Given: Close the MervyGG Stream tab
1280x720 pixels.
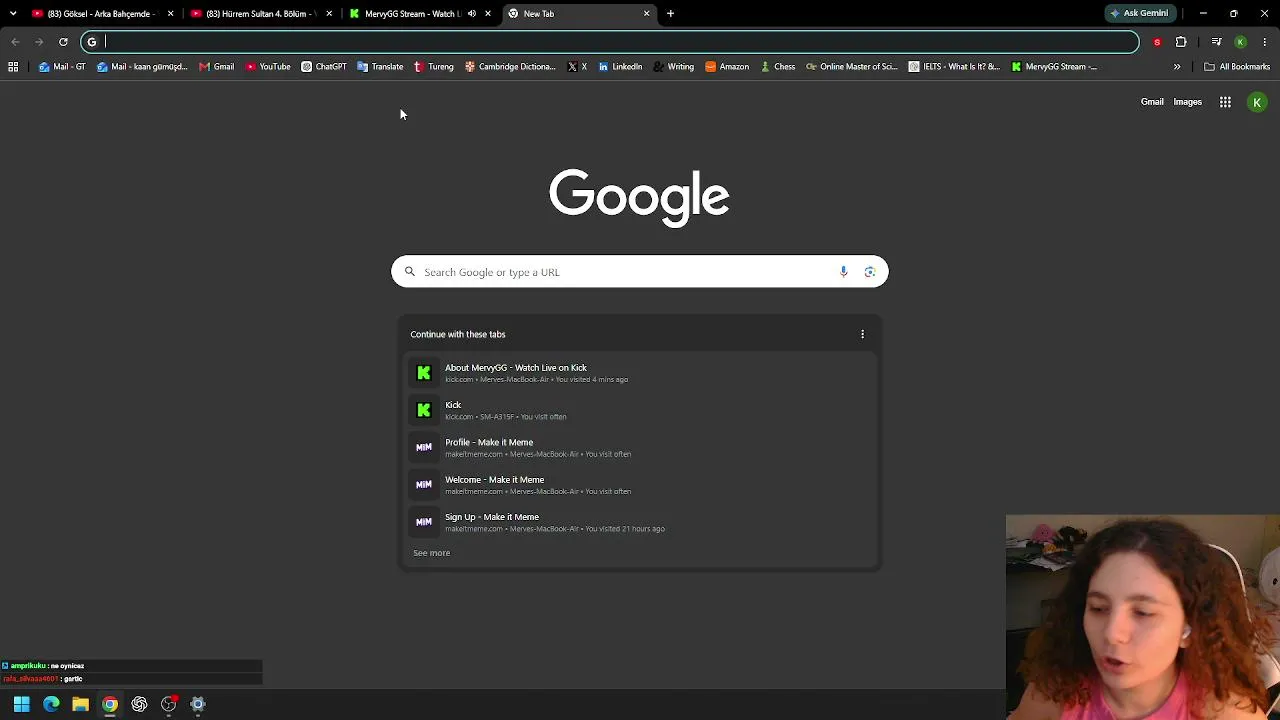Looking at the screenshot, I should [488, 14].
